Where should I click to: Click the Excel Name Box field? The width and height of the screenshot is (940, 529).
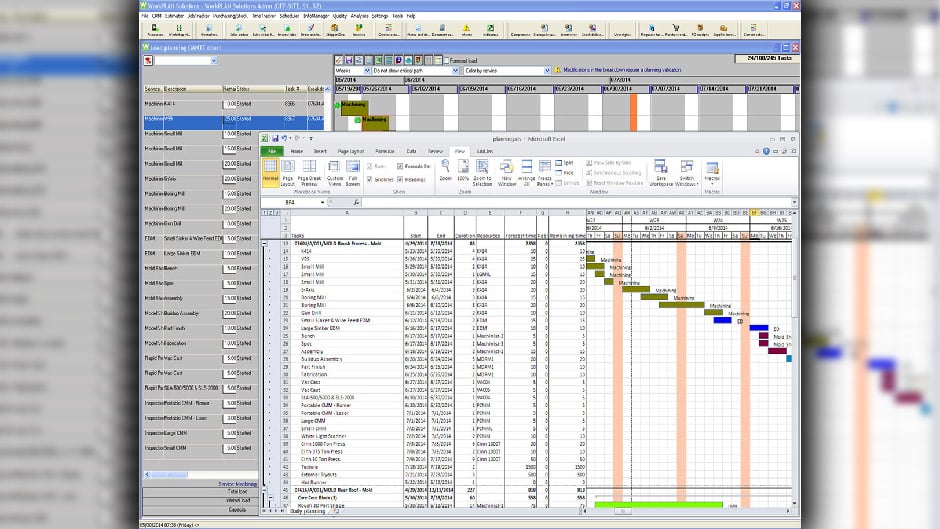pos(295,202)
